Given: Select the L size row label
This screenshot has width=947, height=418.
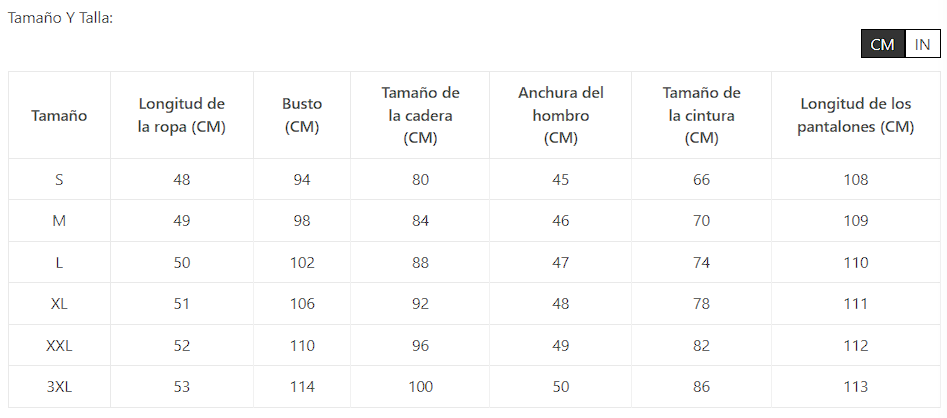Looking at the screenshot, I should coord(59,262).
